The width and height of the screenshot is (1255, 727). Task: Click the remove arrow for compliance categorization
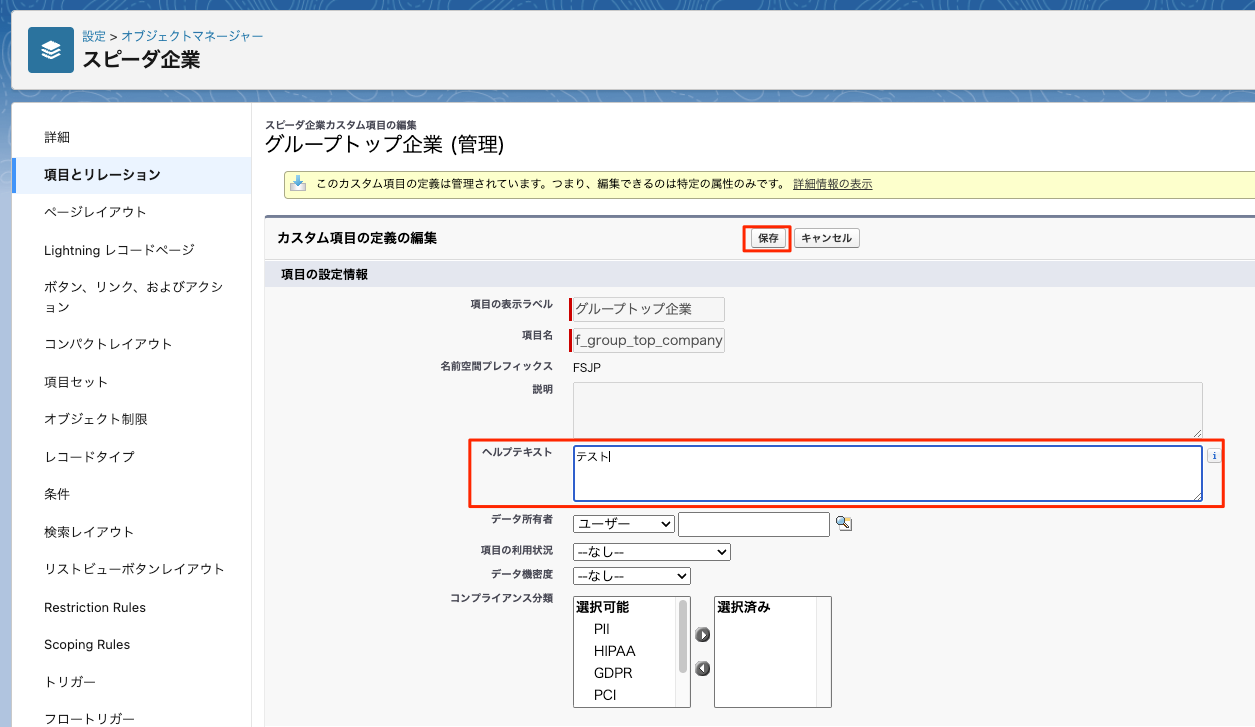(x=703, y=668)
